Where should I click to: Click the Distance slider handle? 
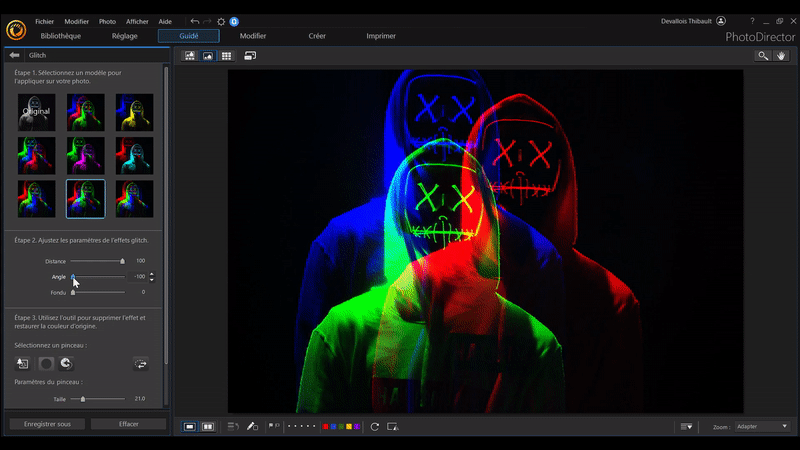(122, 261)
